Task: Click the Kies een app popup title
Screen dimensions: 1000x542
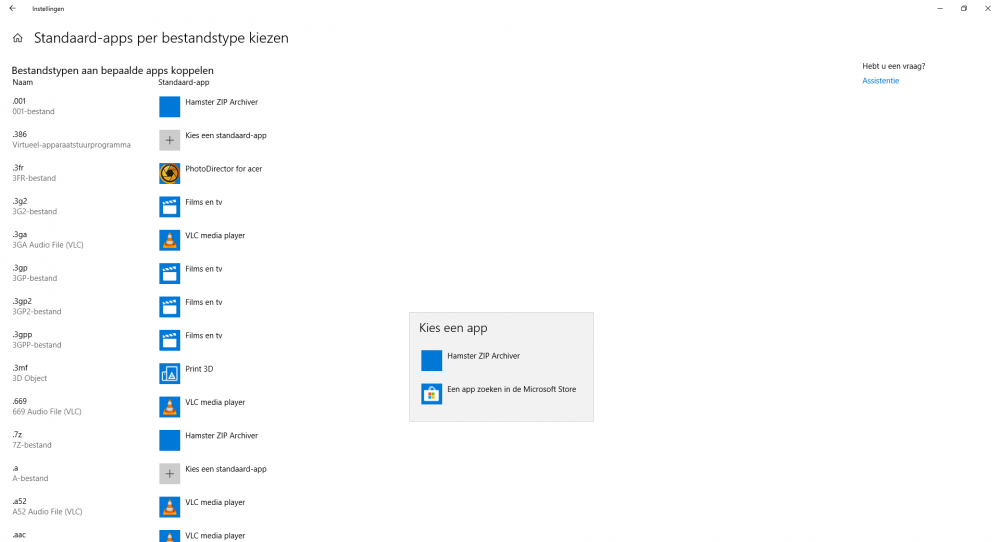Action: point(453,328)
